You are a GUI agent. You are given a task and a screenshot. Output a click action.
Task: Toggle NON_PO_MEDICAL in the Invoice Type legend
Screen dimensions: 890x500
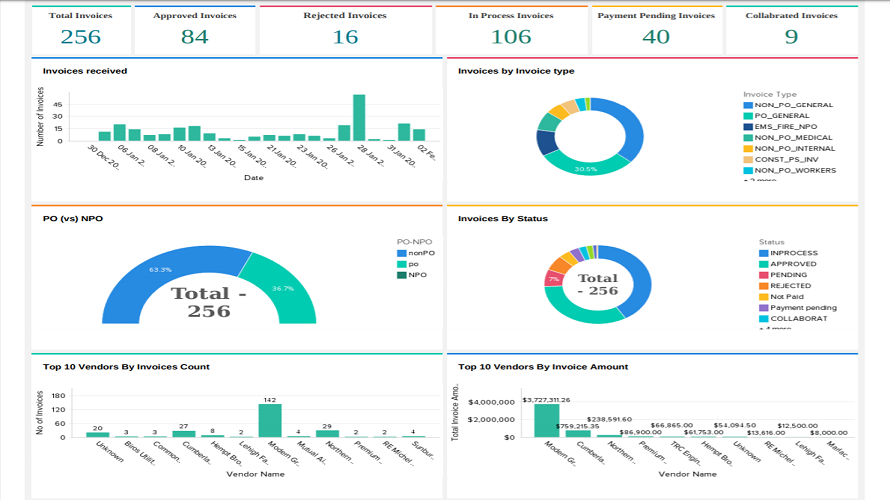pyautogui.click(x=788, y=137)
